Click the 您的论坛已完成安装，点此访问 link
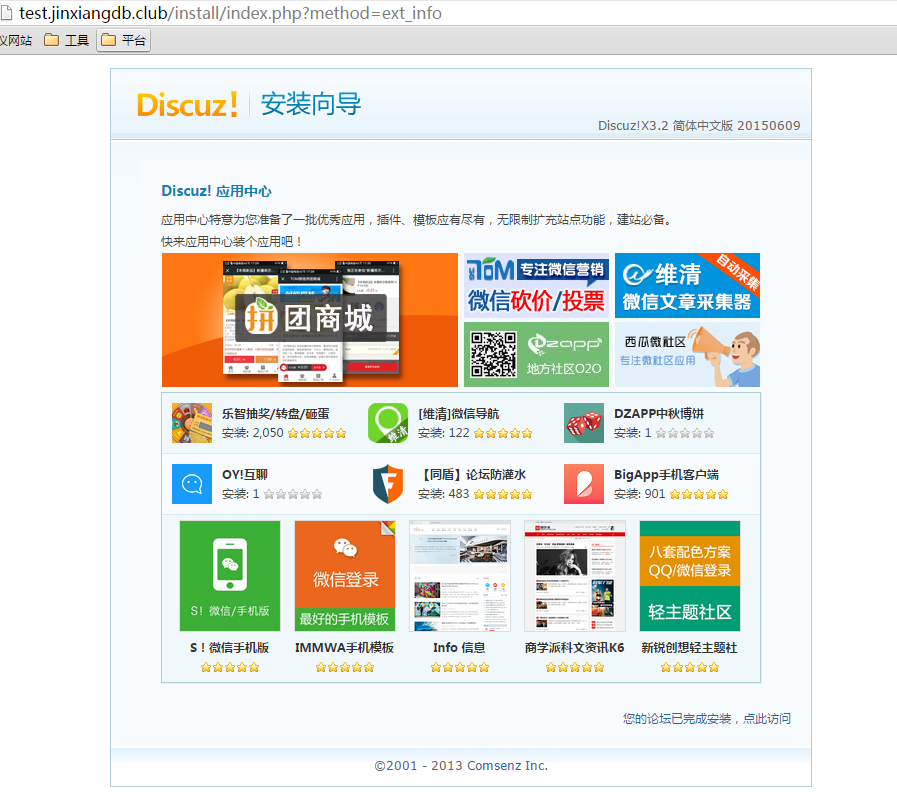897x809 pixels. coord(706,718)
